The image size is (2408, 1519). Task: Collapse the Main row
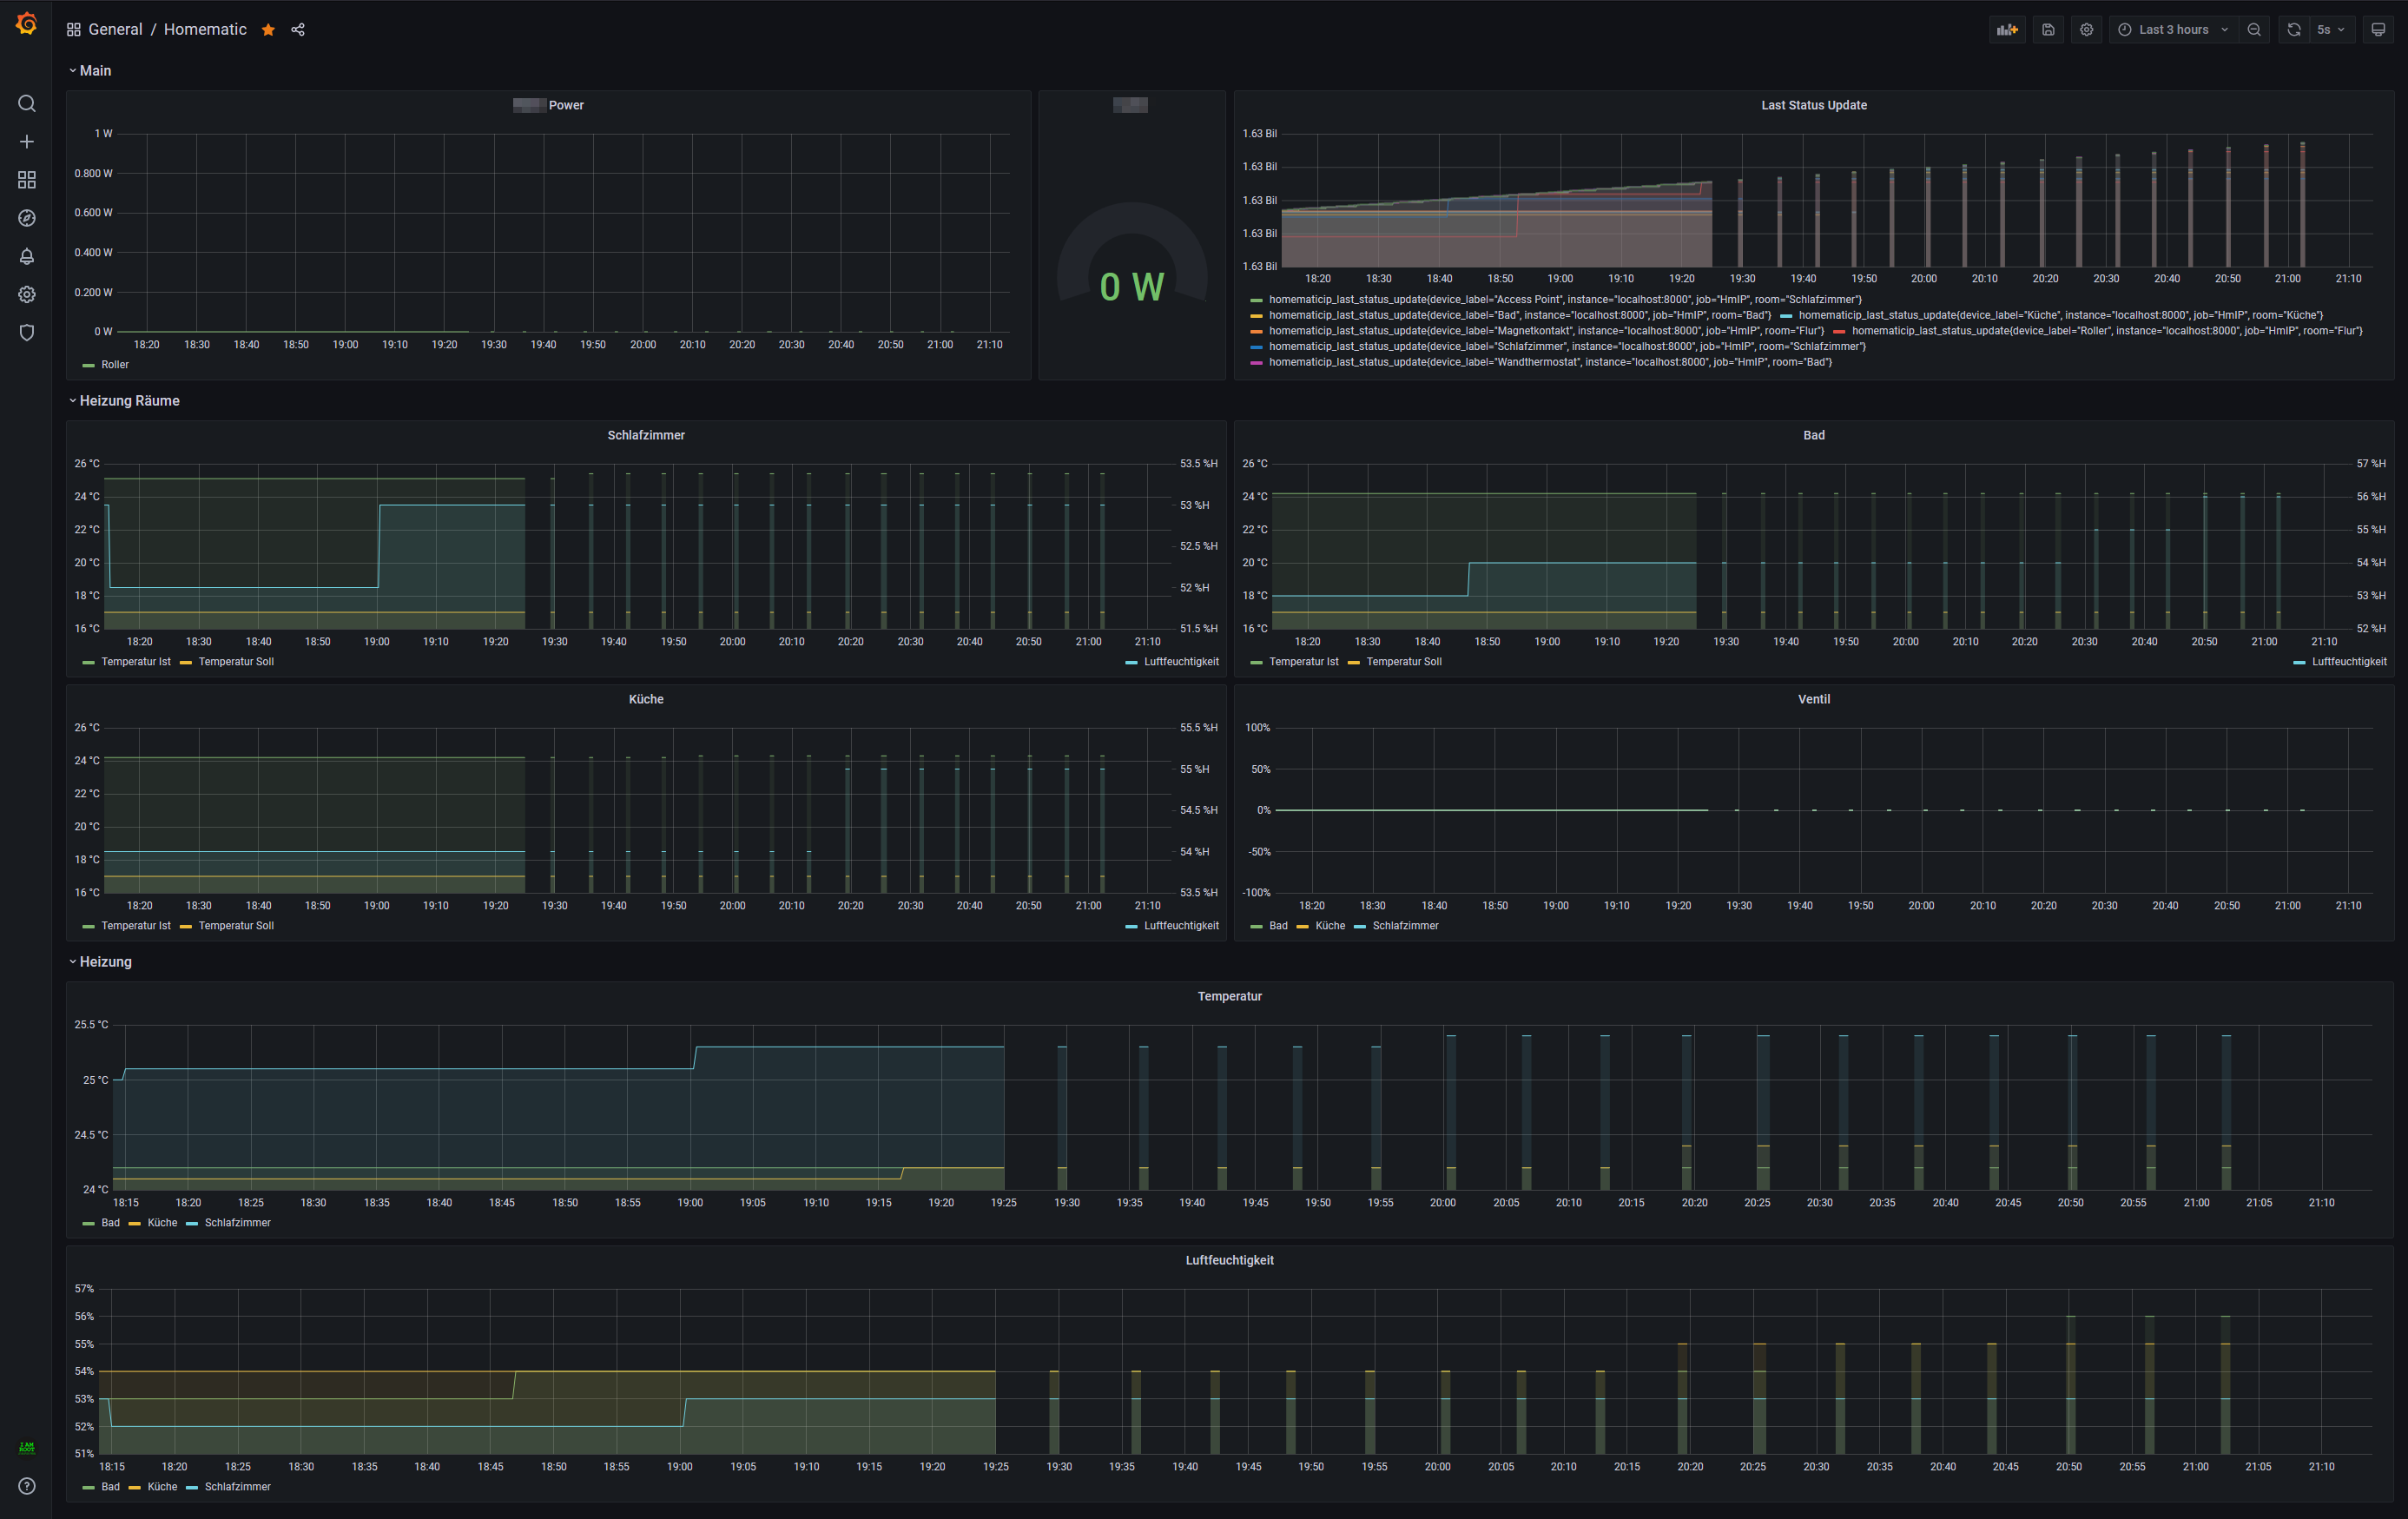pyautogui.click(x=90, y=71)
